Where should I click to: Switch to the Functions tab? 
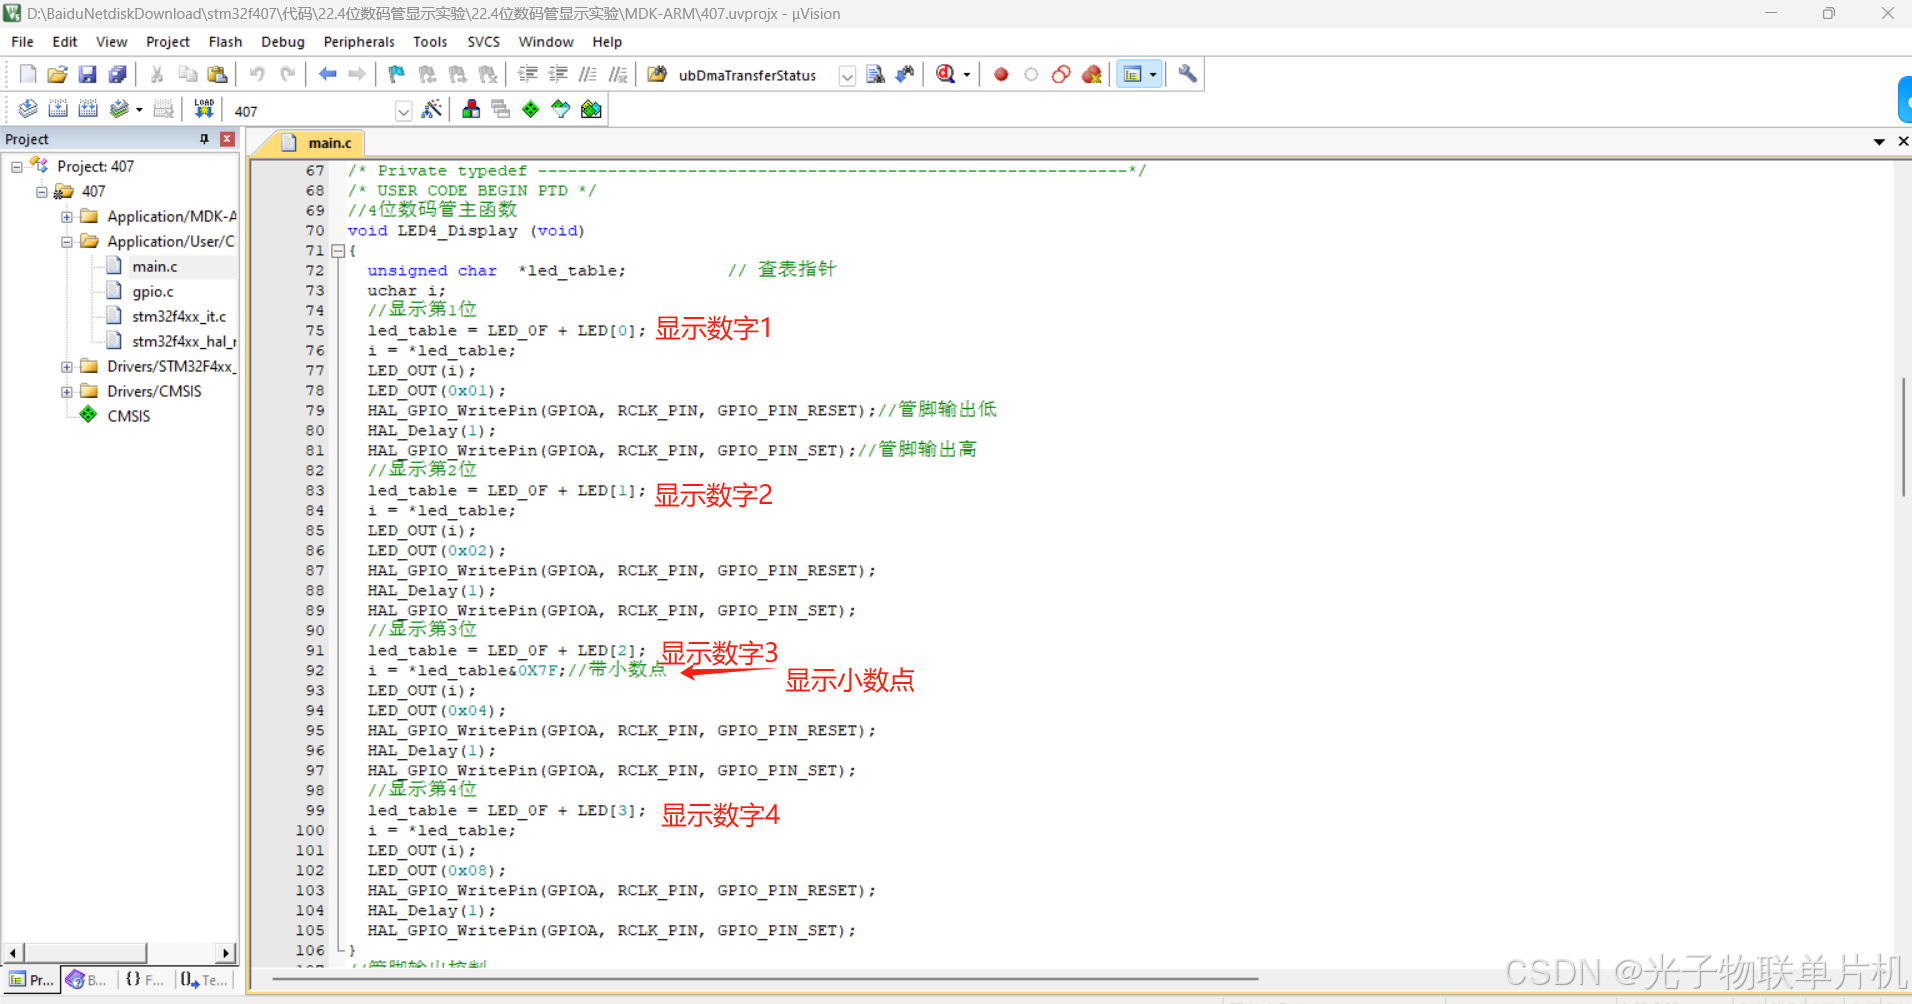click(x=145, y=980)
